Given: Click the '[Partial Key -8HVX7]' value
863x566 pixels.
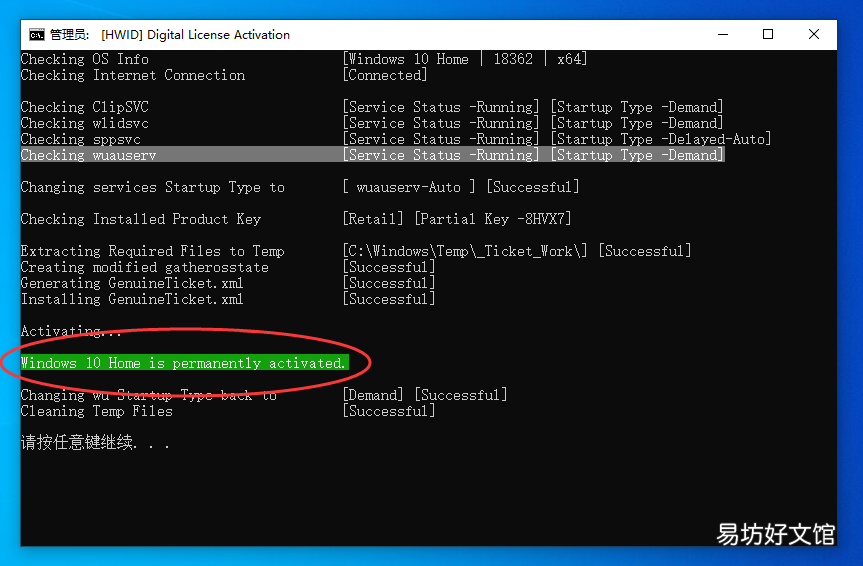Looking at the screenshot, I should 493,219.
